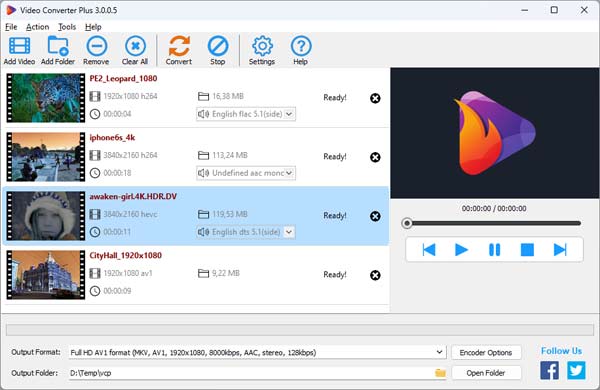Screen dimensions: 600x390
Task: Click the Add Video toolbar icon
Action: pyautogui.click(x=19, y=46)
